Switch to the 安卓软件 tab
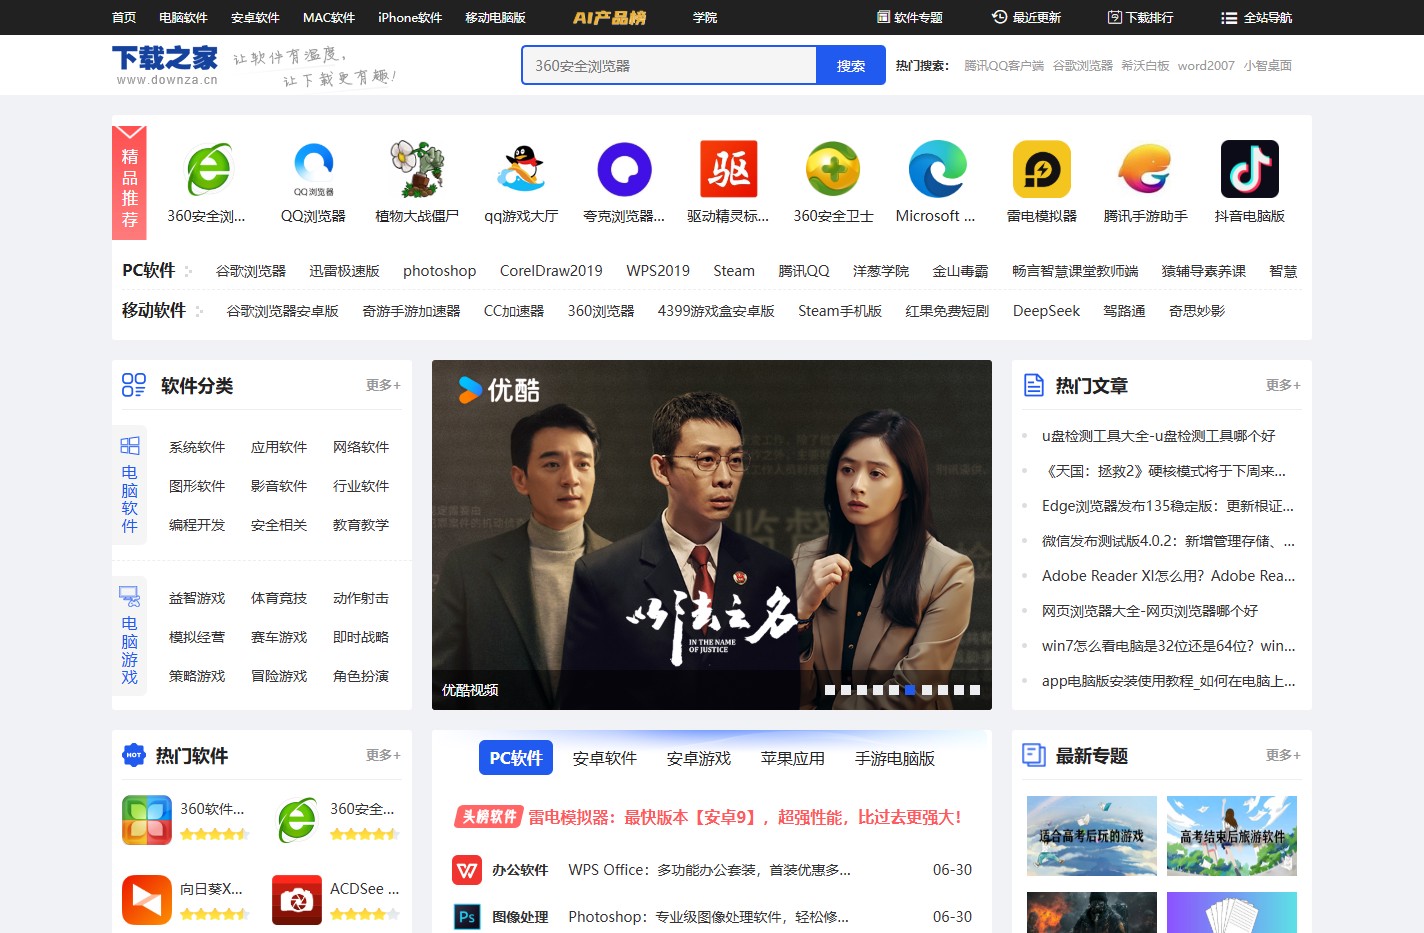The height and width of the screenshot is (933, 1424). pos(605,758)
